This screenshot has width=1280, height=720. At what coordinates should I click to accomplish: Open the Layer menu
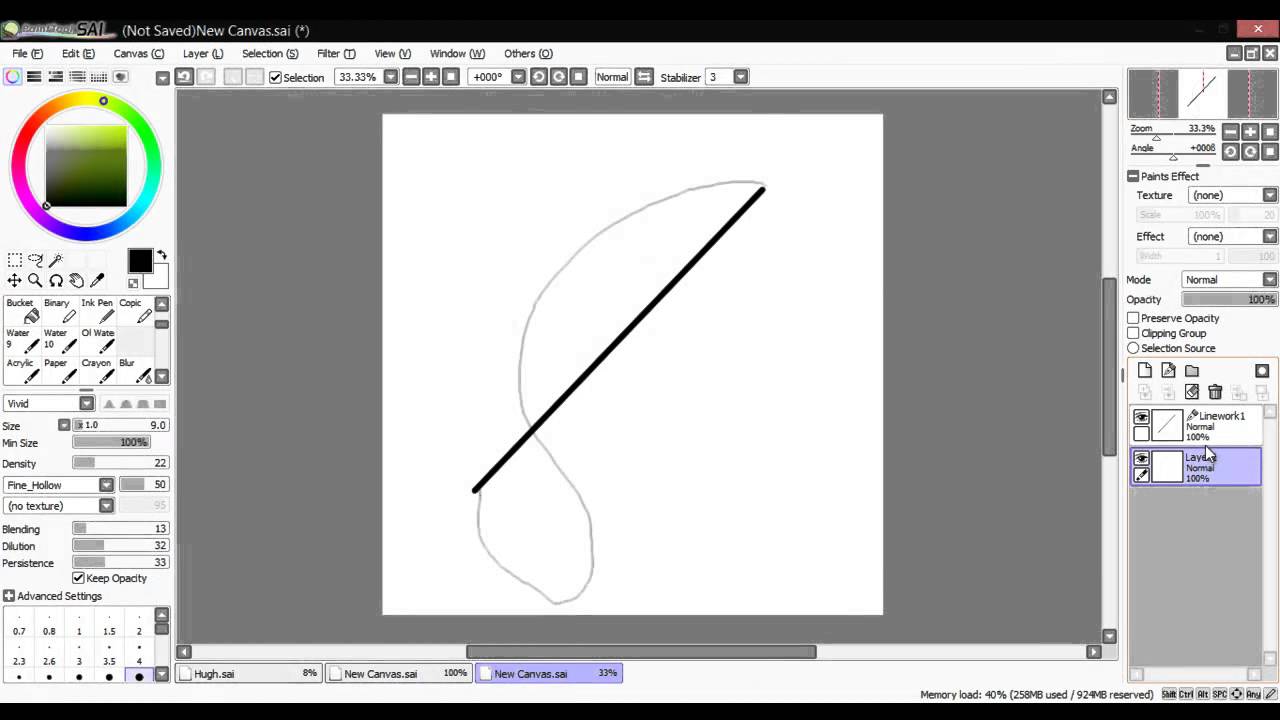point(203,54)
